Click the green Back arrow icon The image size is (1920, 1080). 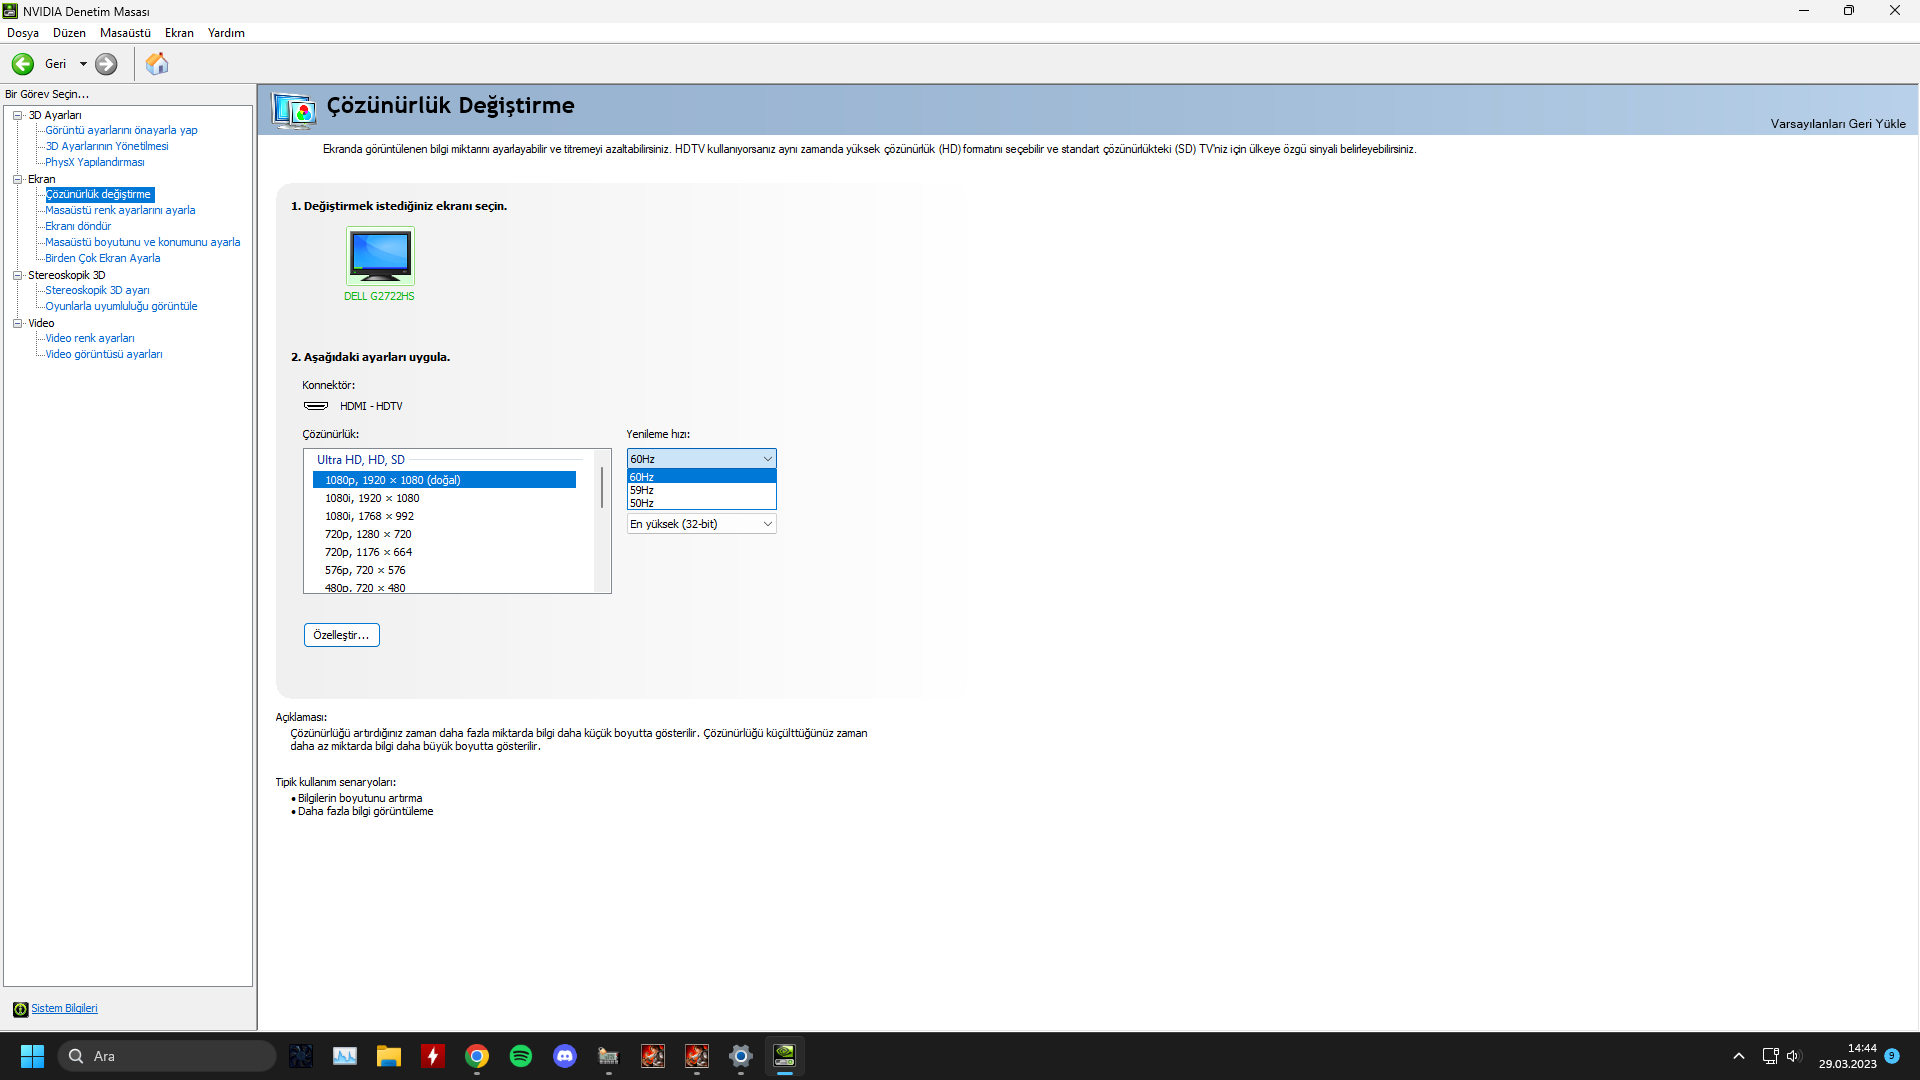(x=23, y=64)
